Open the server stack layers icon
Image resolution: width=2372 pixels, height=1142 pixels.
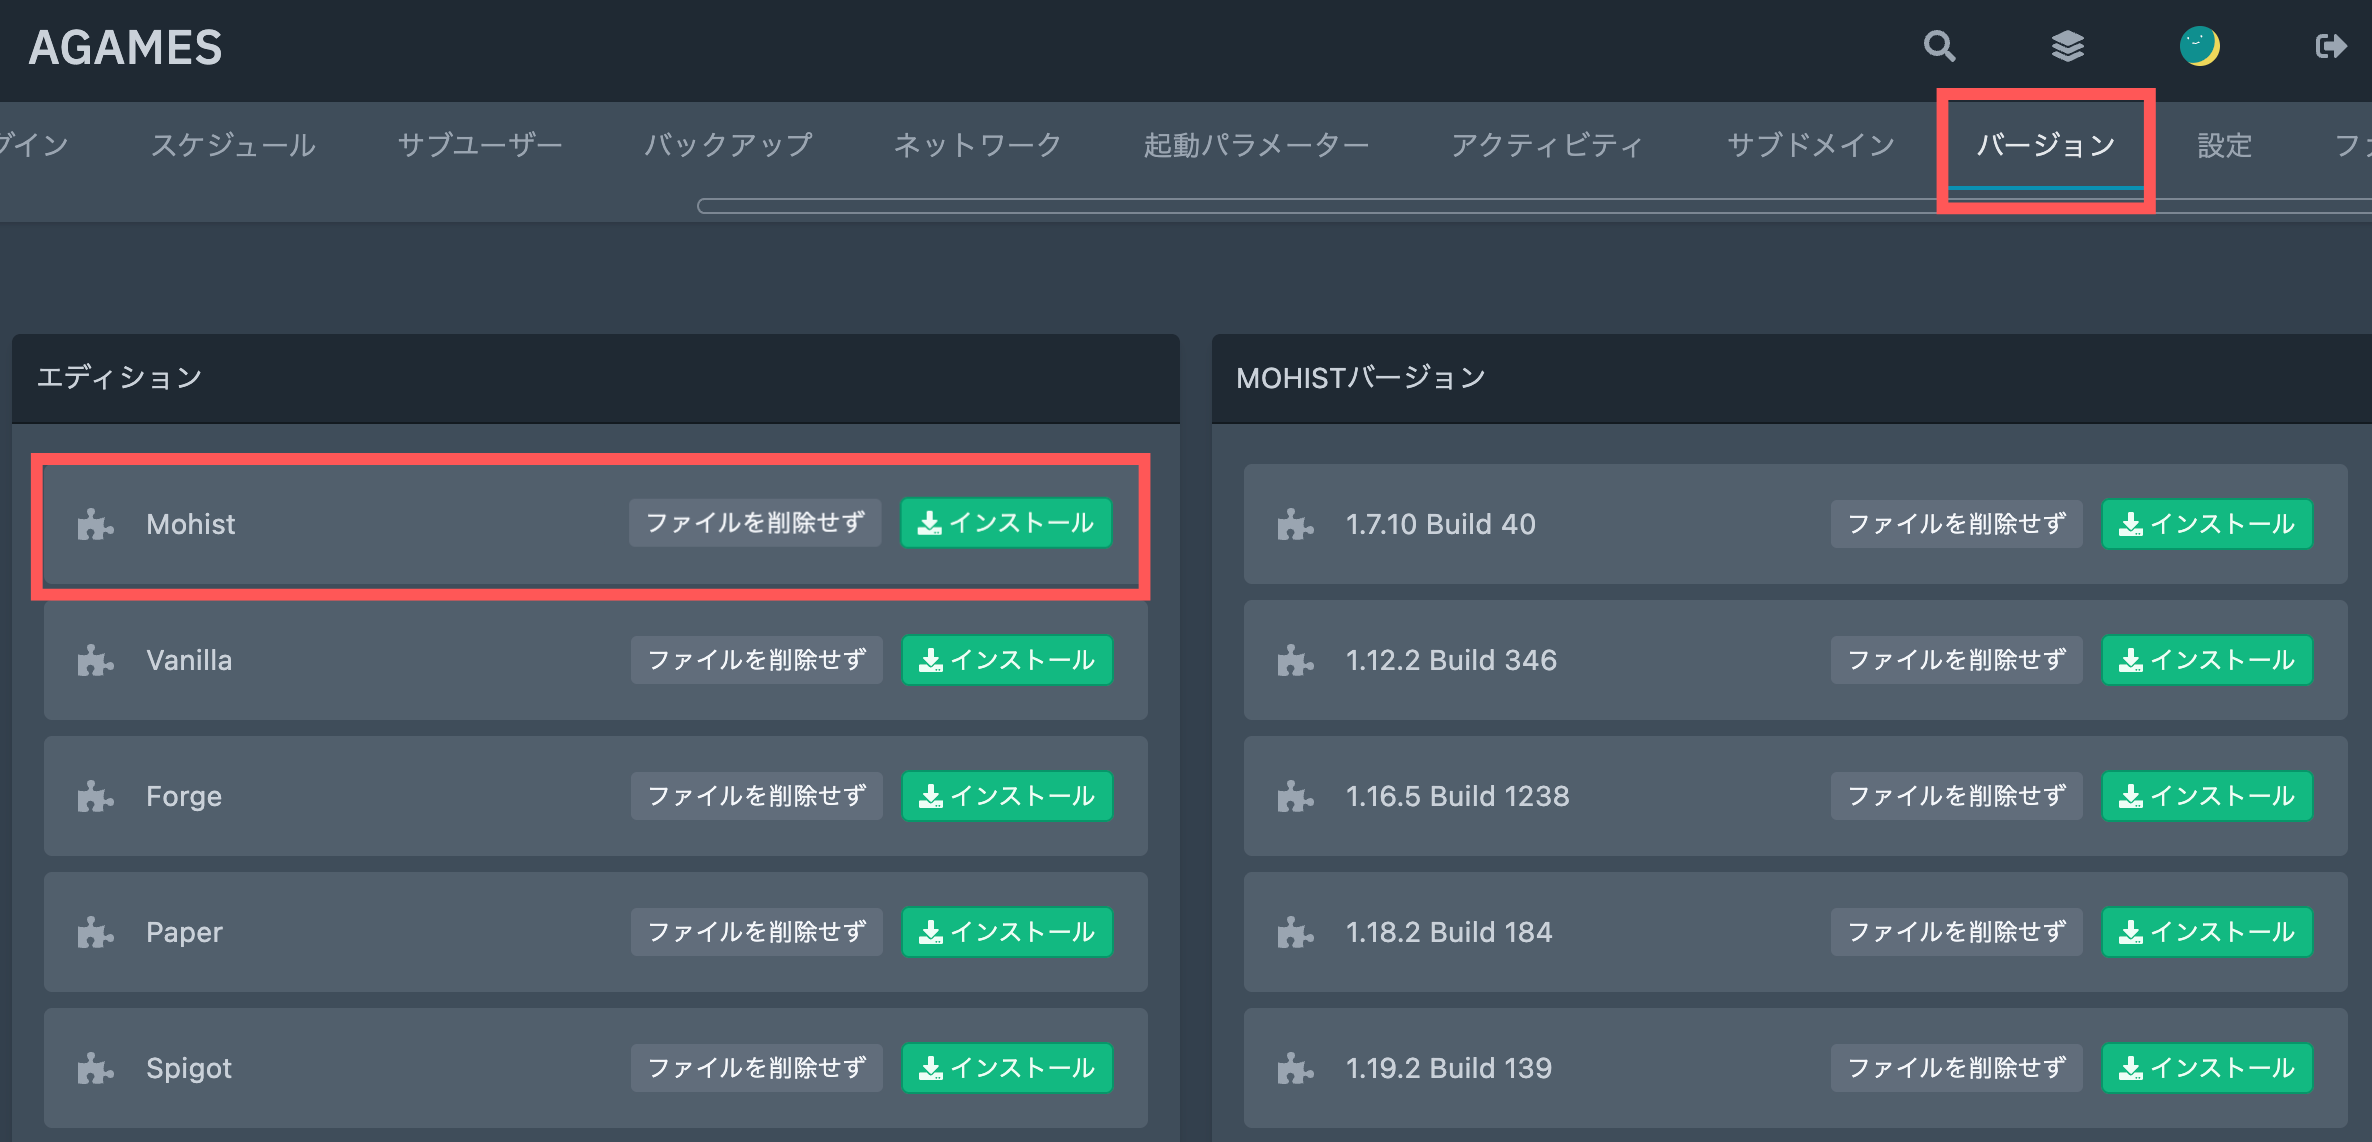tap(2067, 46)
